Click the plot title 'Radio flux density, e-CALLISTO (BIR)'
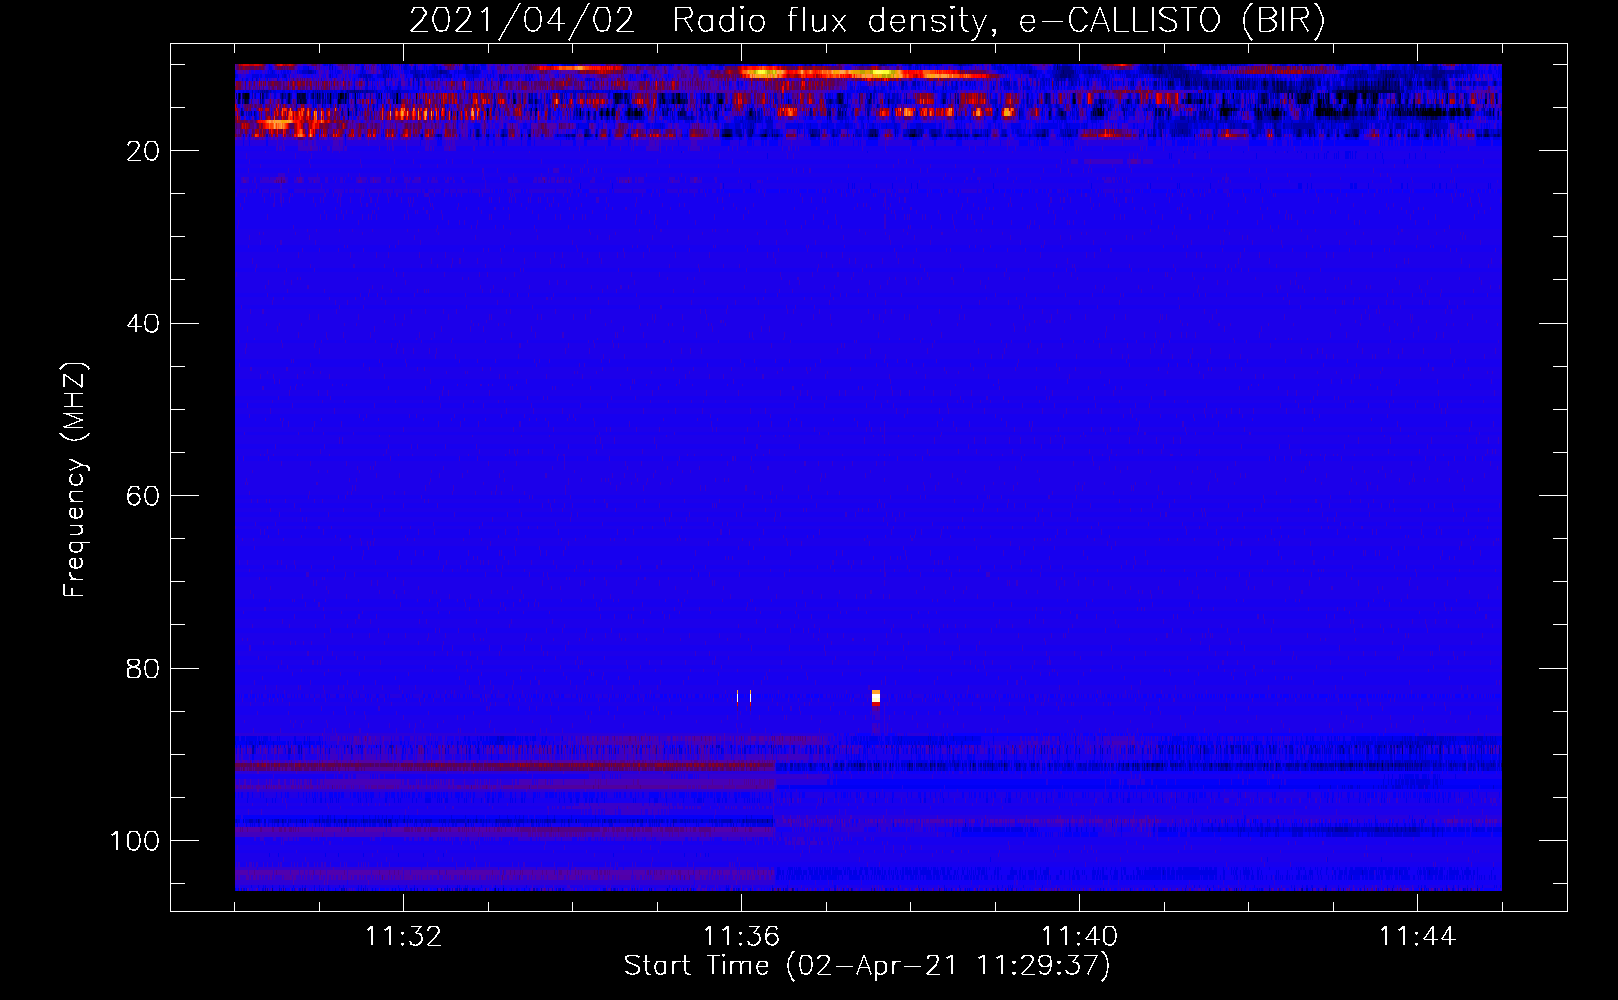Screen dimensions: 1618x1000 coord(999,20)
